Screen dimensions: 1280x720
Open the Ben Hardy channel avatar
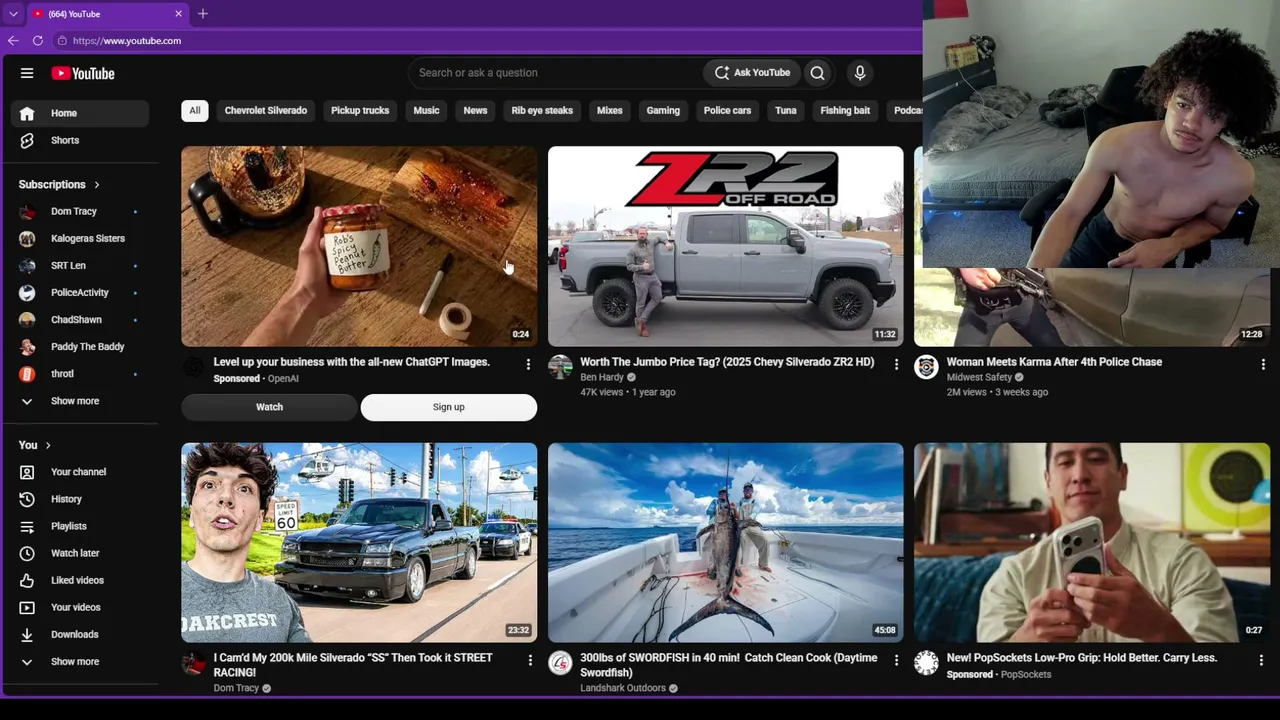tap(560, 367)
